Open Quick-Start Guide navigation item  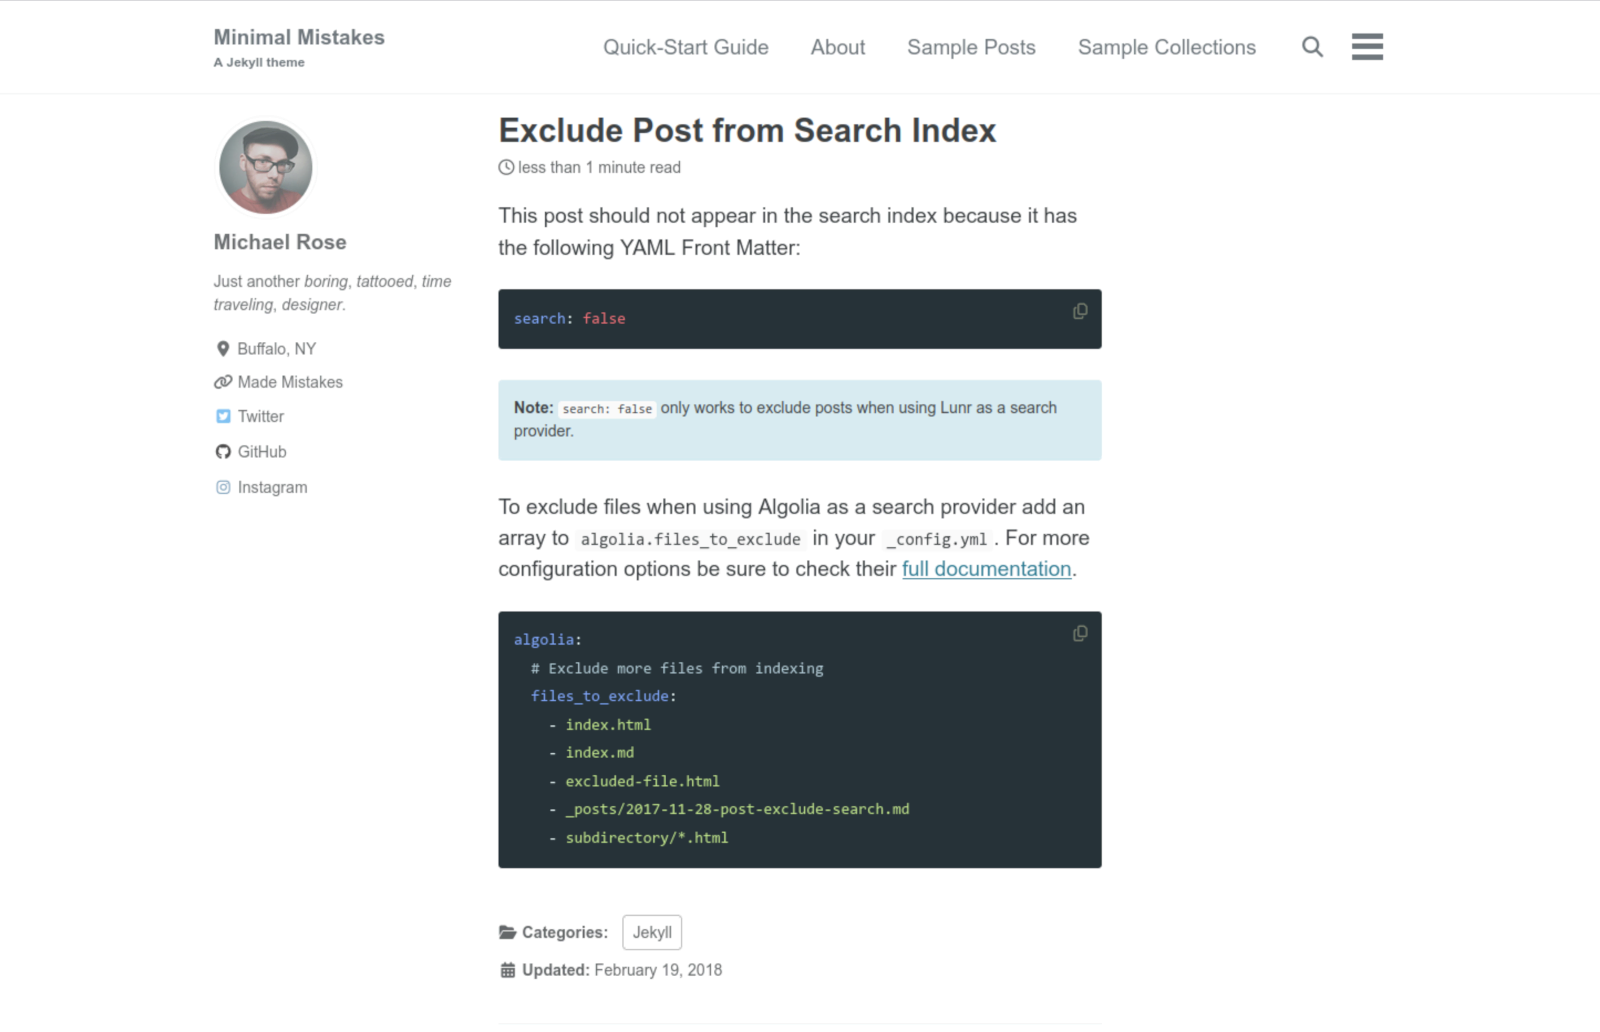685,47
